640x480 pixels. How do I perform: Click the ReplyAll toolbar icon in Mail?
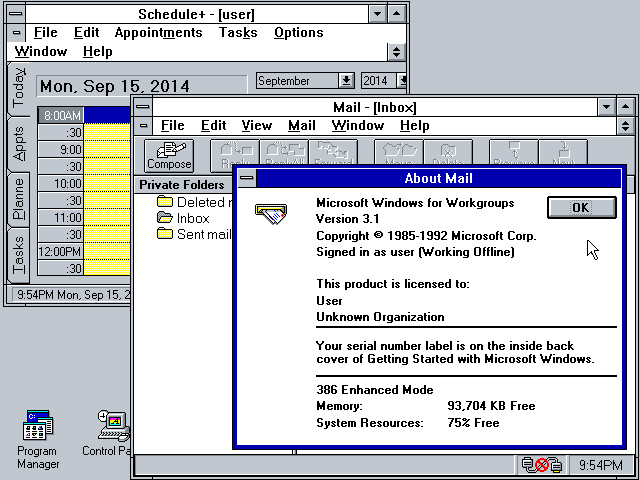pyautogui.click(x=284, y=153)
